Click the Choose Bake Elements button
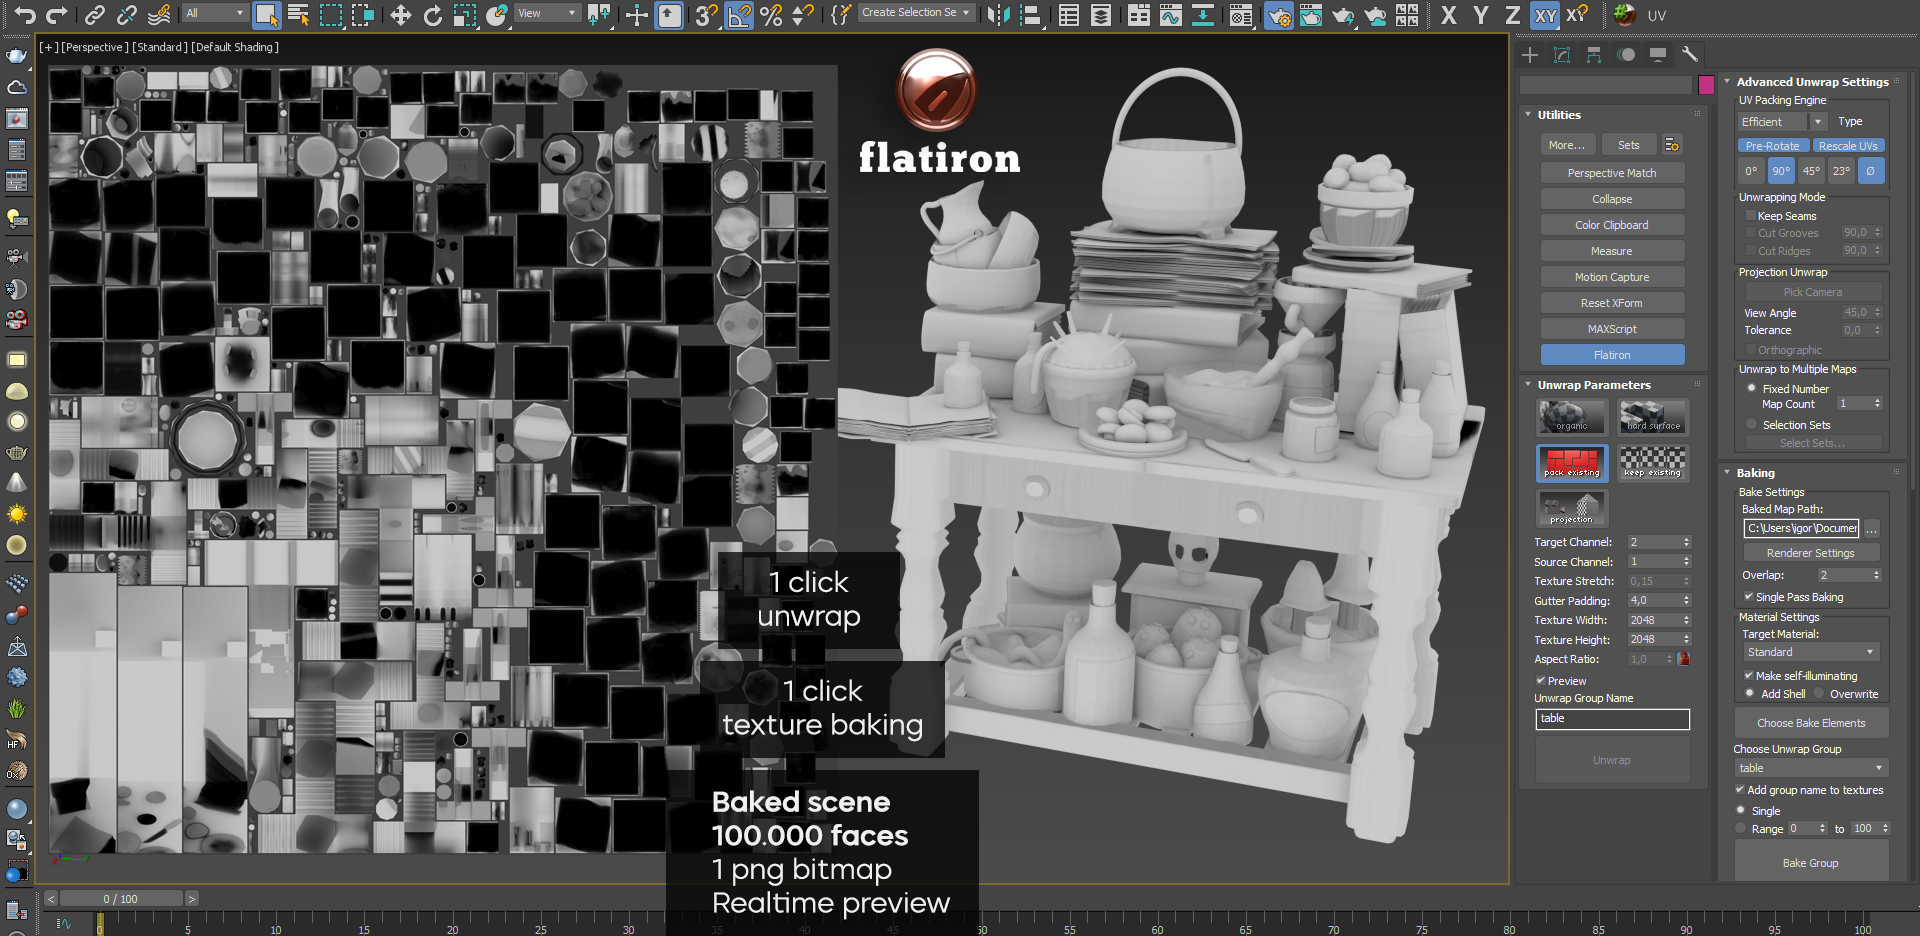Image resolution: width=1920 pixels, height=936 pixels. [x=1811, y=723]
